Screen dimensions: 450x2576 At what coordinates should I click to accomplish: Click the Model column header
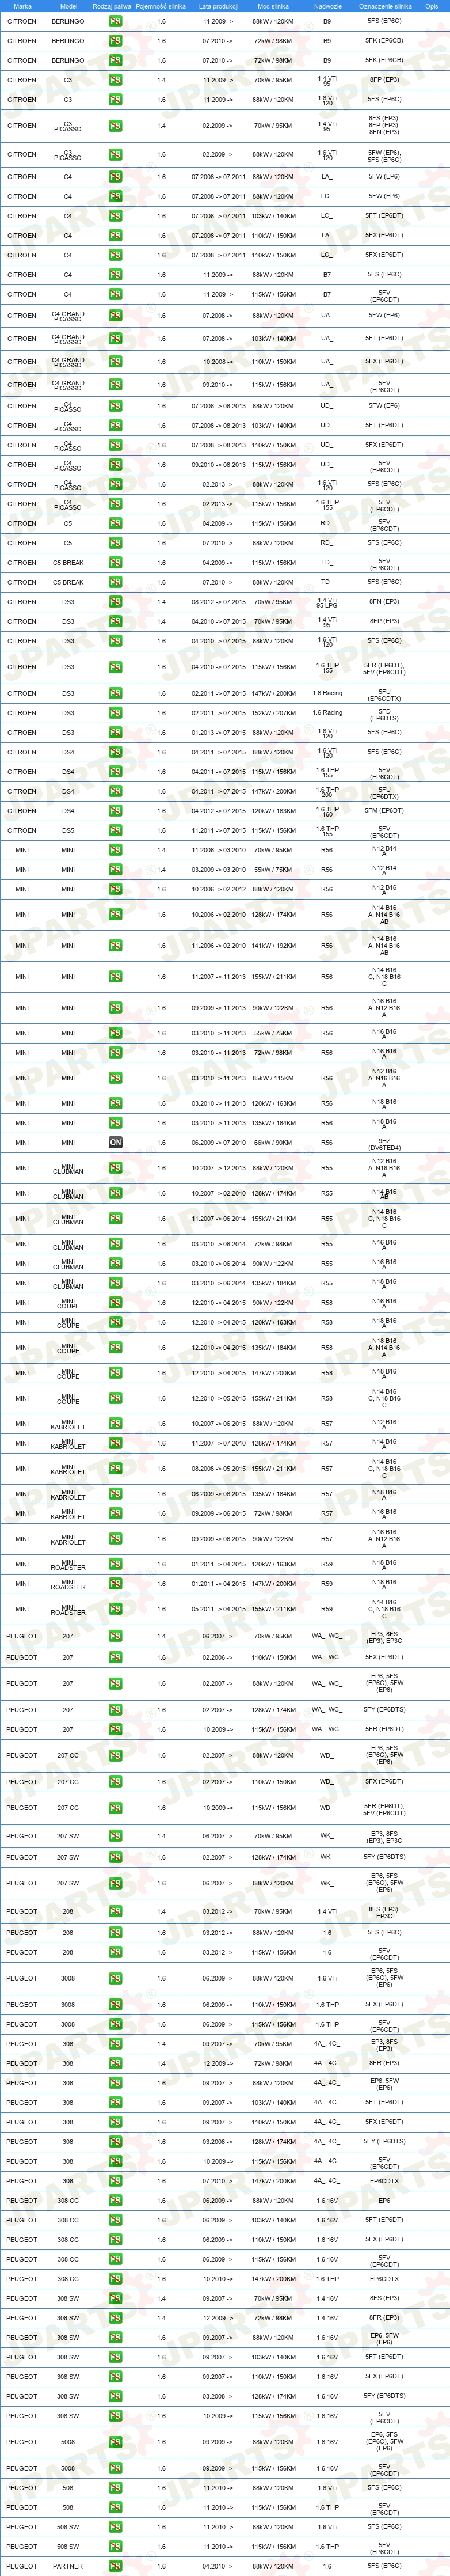pos(68,6)
